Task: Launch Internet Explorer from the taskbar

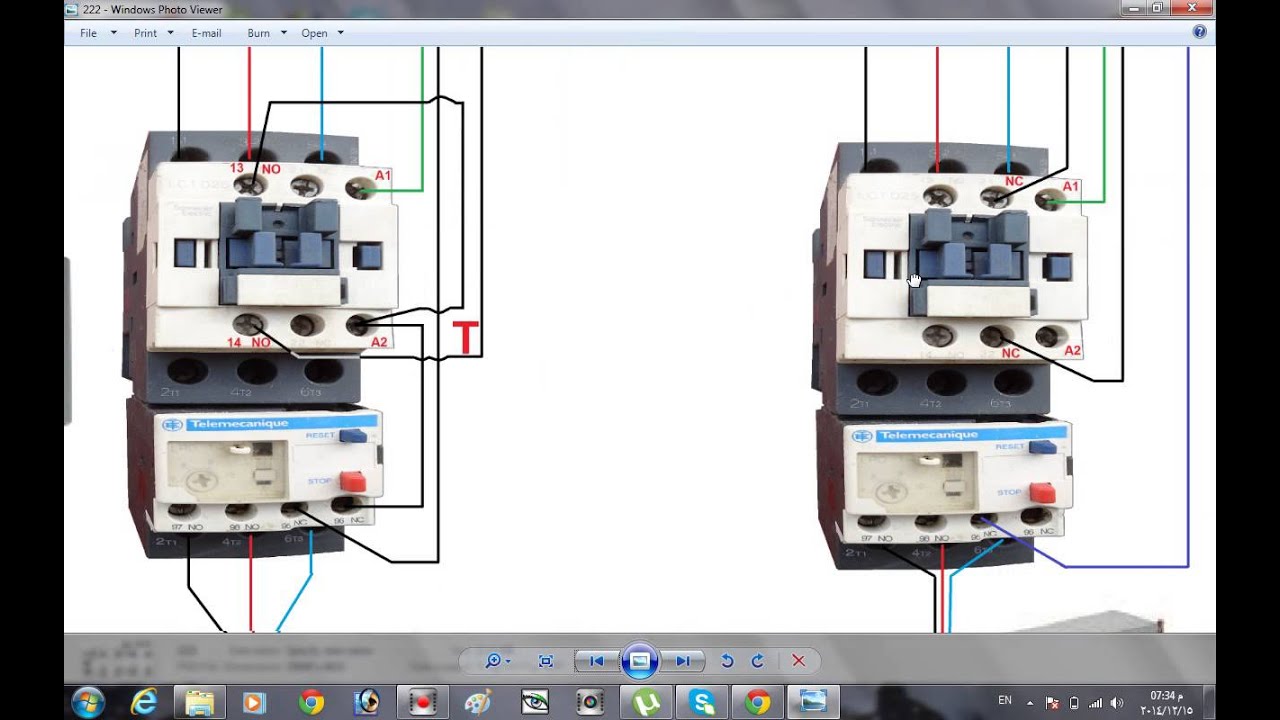Action: (x=145, y=702)
